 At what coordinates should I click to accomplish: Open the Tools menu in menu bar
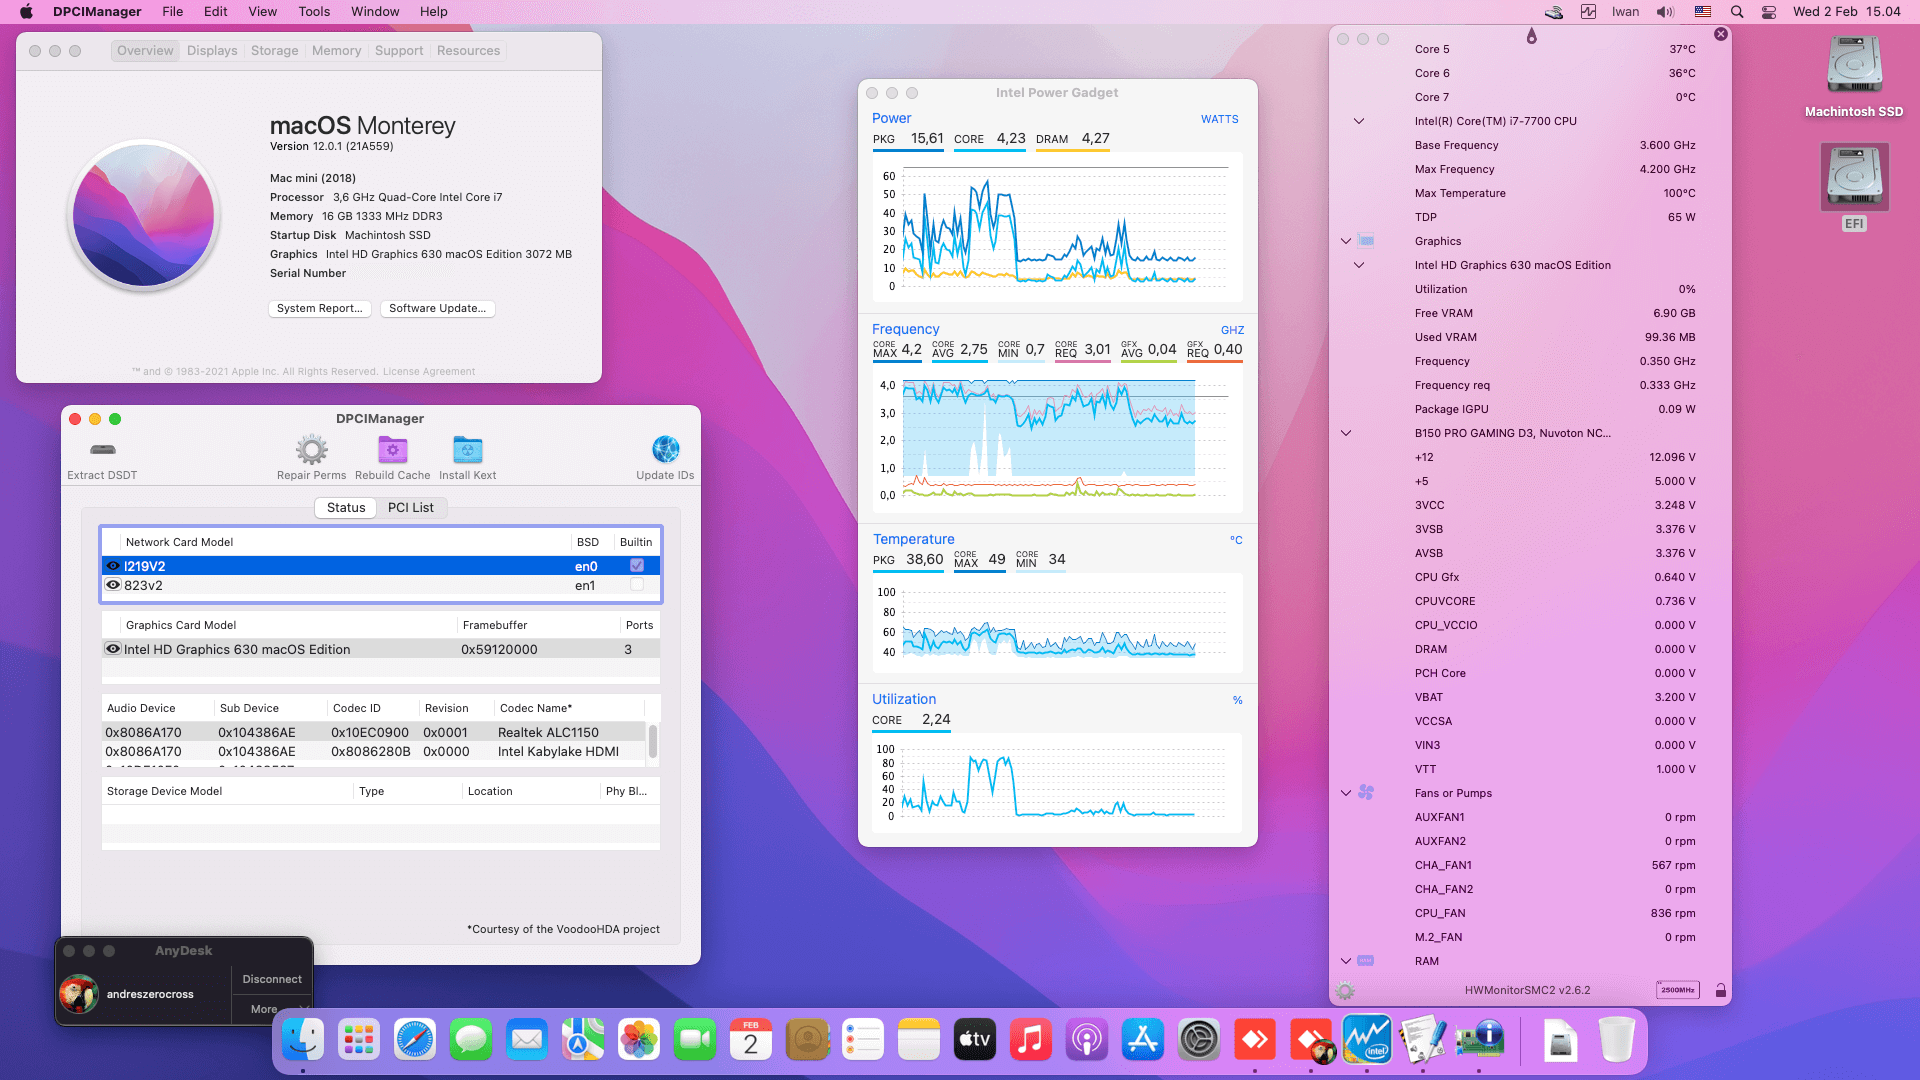(x=313, y=12)
